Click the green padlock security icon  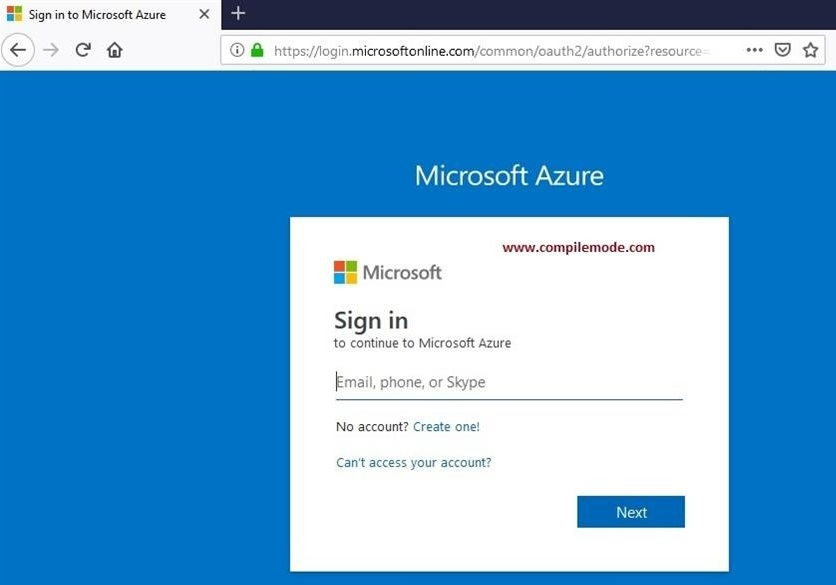pyautogui.click(x=255, y=49)
